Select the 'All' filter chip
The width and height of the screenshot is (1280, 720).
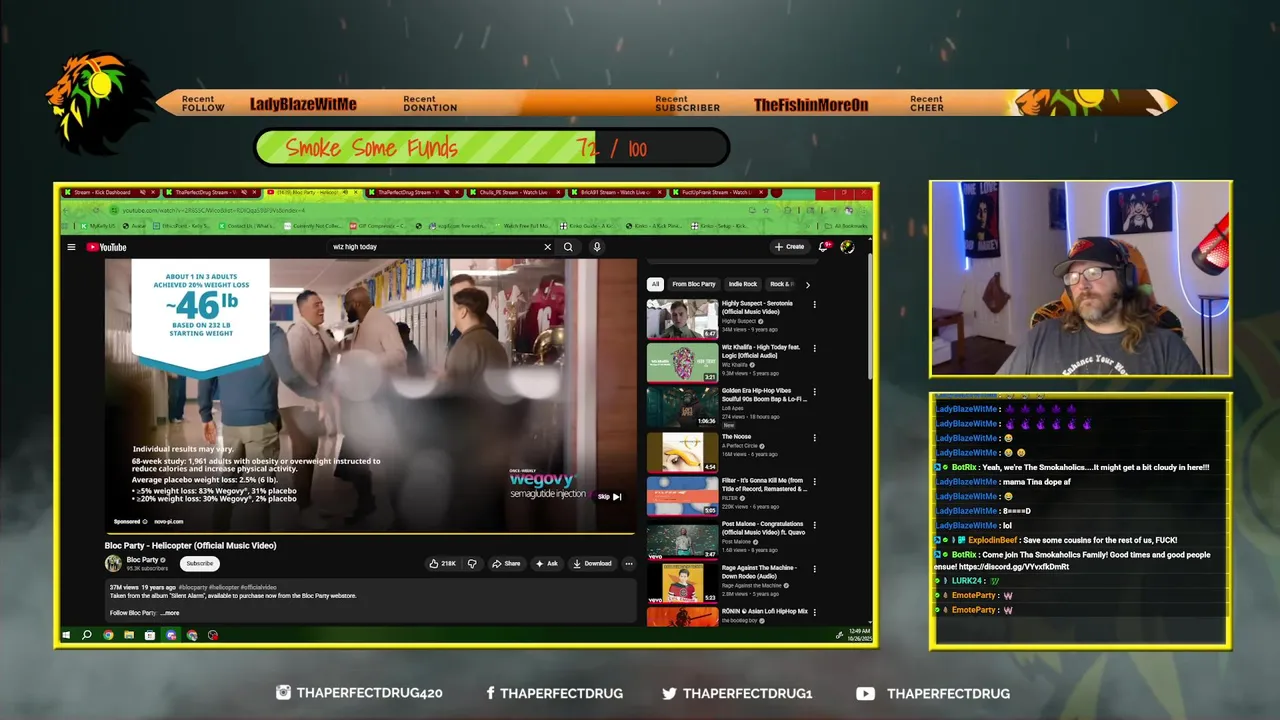point(655,284)
